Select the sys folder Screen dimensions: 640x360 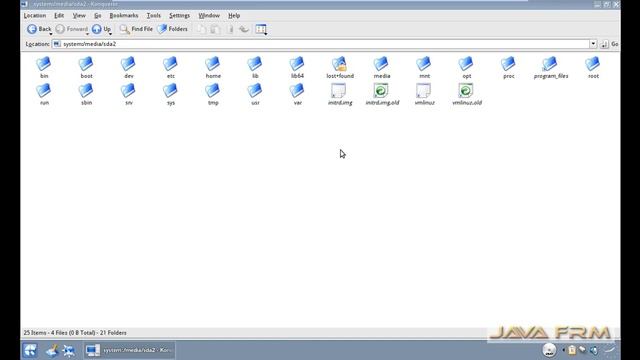[x=171, y=94]
